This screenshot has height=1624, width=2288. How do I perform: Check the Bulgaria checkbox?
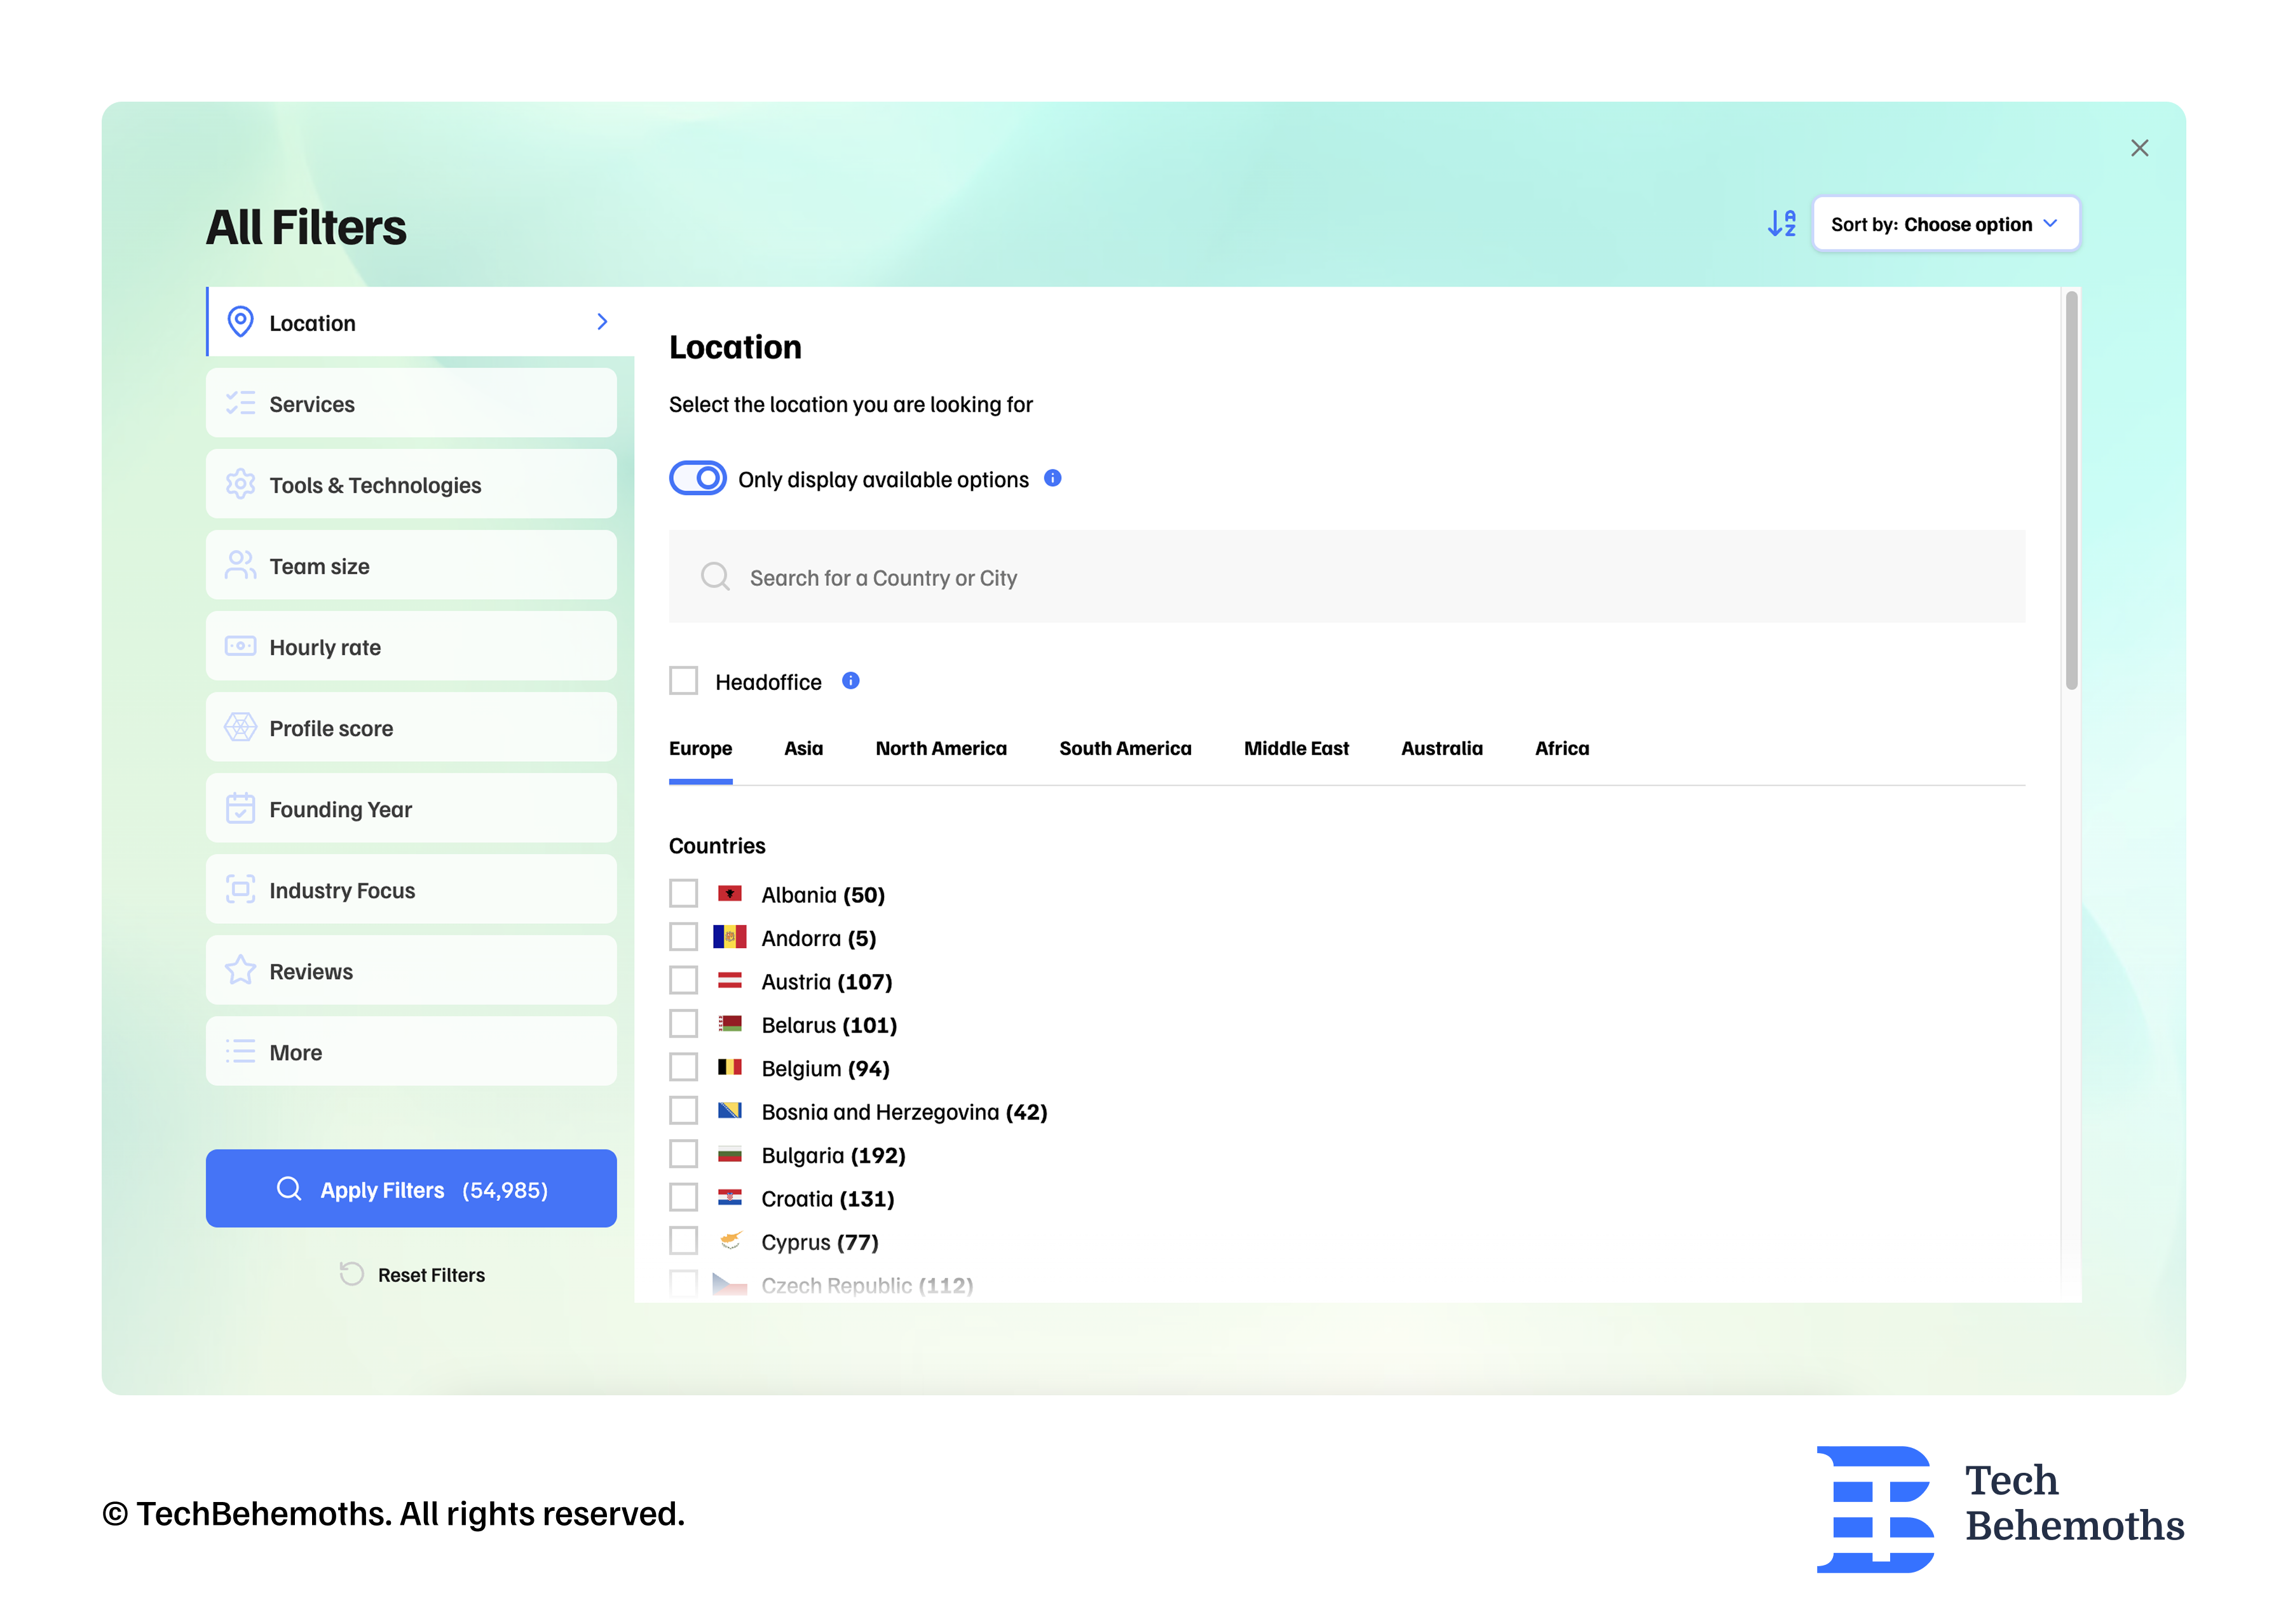684,1154
